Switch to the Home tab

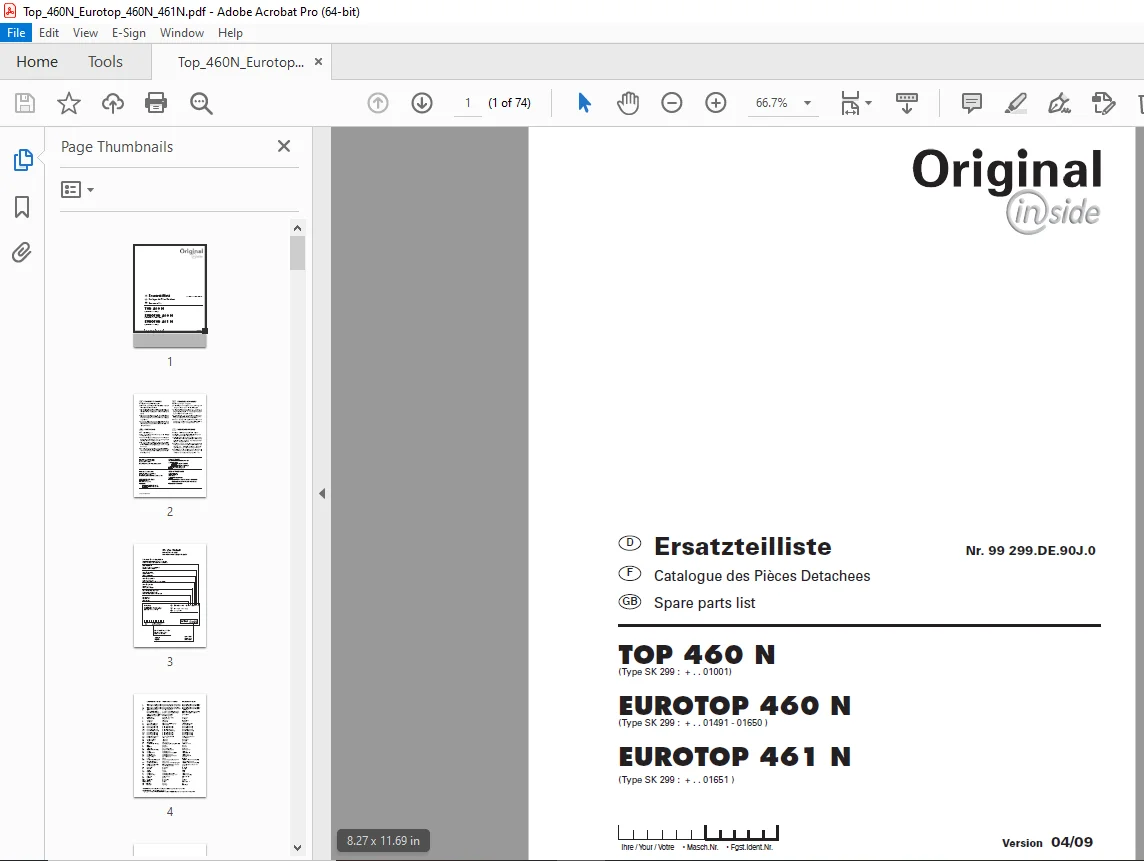(37, 62)
